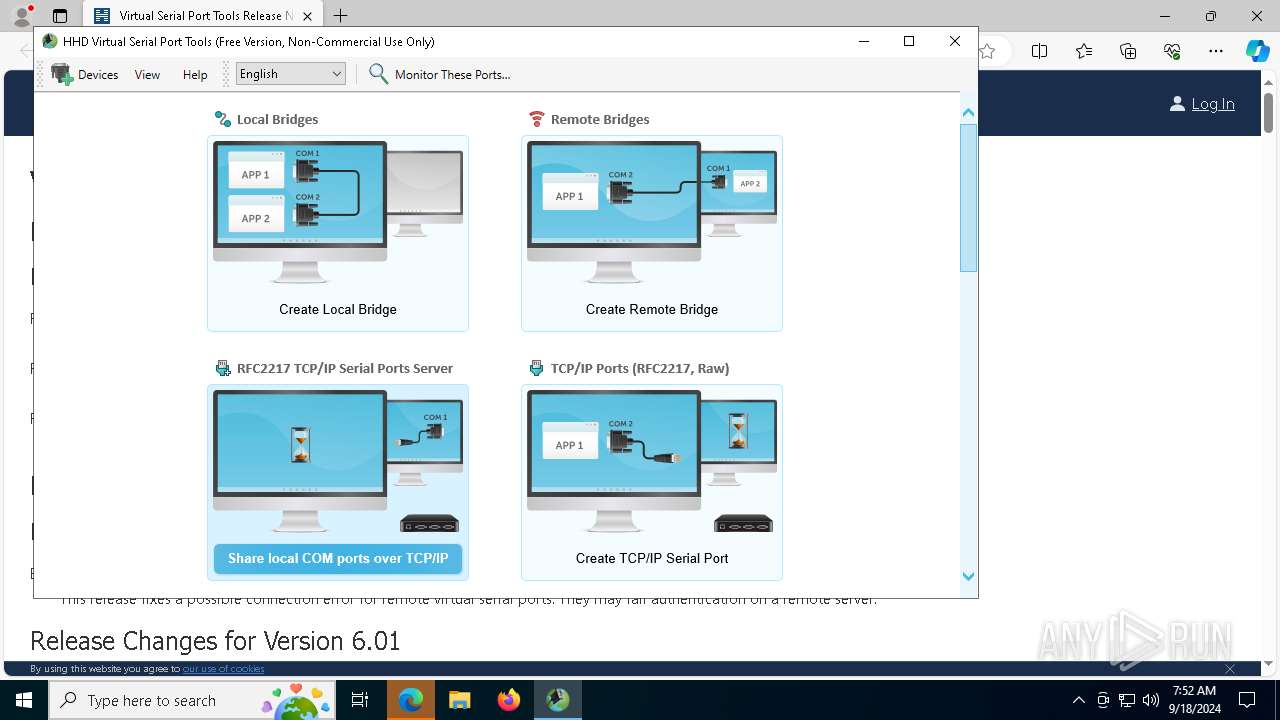Show hidden system tray icons

[1078, 700]
